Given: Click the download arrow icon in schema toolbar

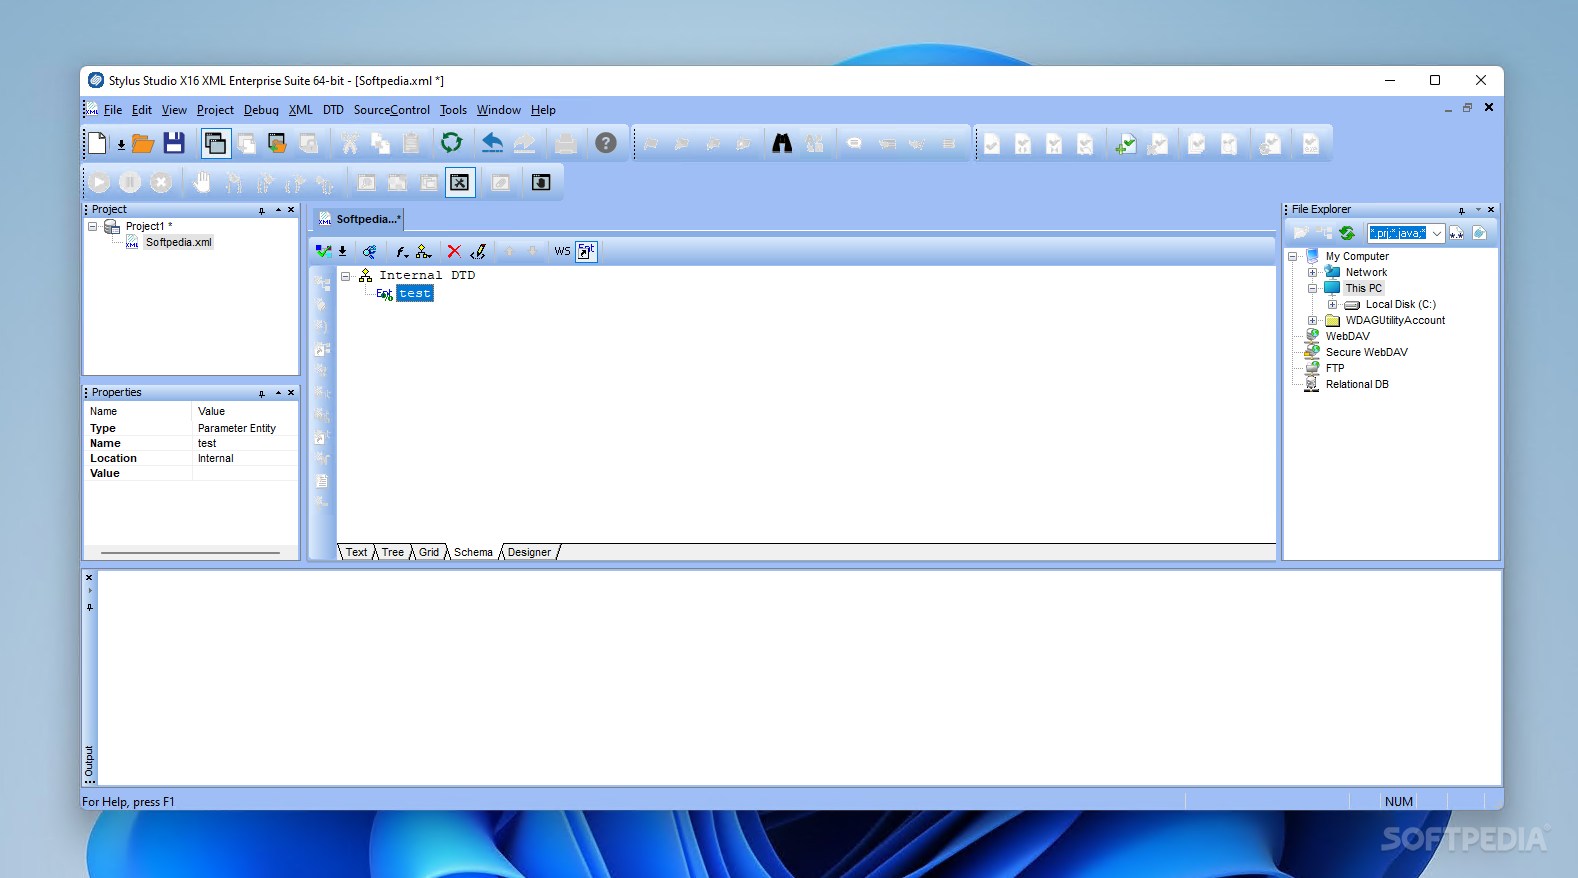Looking at the screenshot, I should (x=342, y=251).
